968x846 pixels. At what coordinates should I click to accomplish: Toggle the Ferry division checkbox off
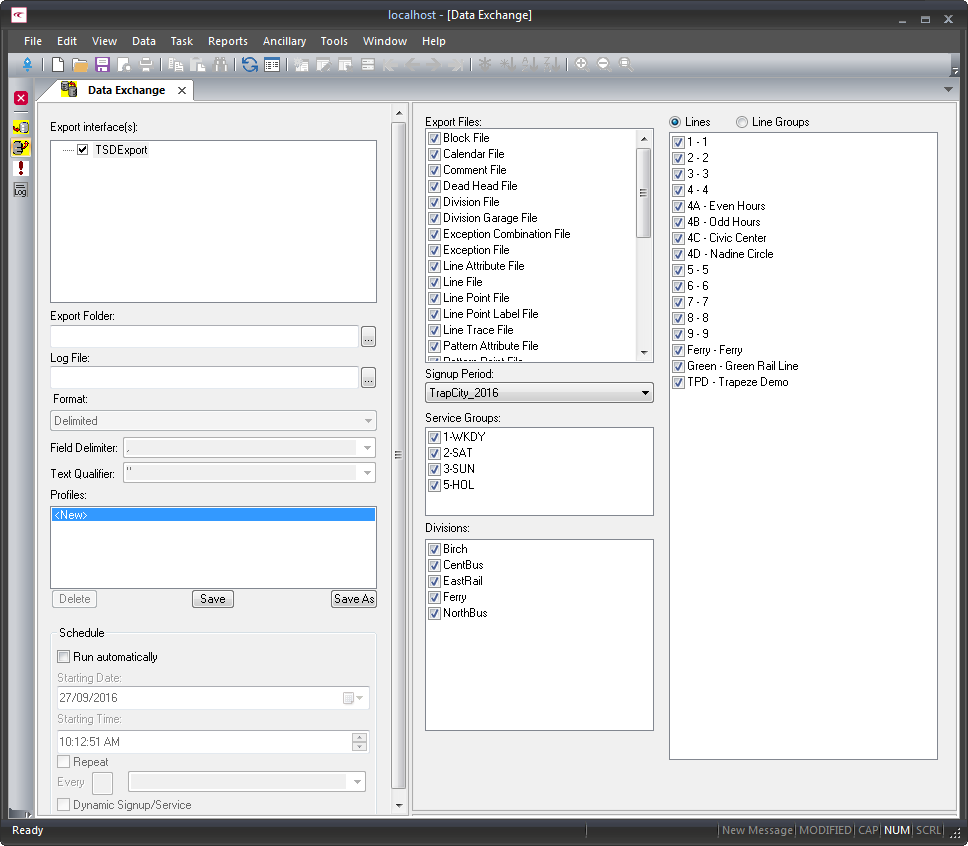435,597
